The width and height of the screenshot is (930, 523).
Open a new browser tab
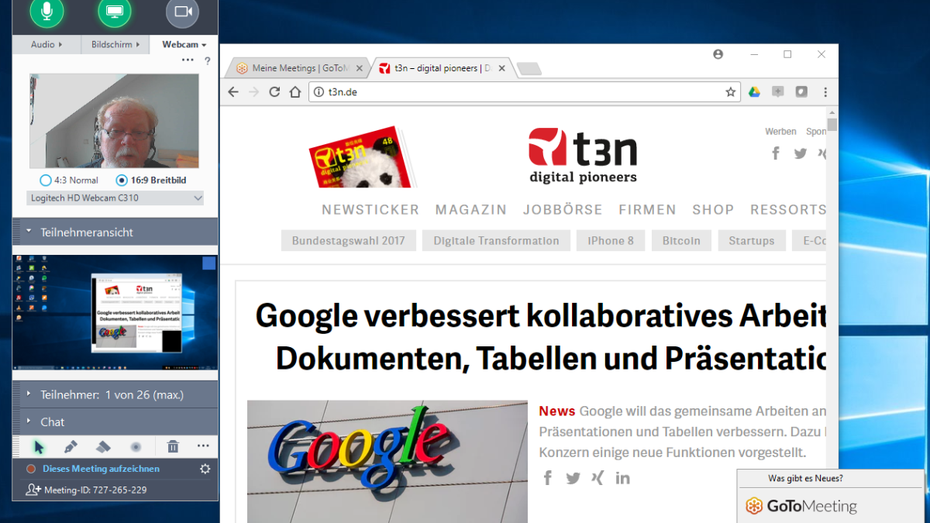coord(528,69)
